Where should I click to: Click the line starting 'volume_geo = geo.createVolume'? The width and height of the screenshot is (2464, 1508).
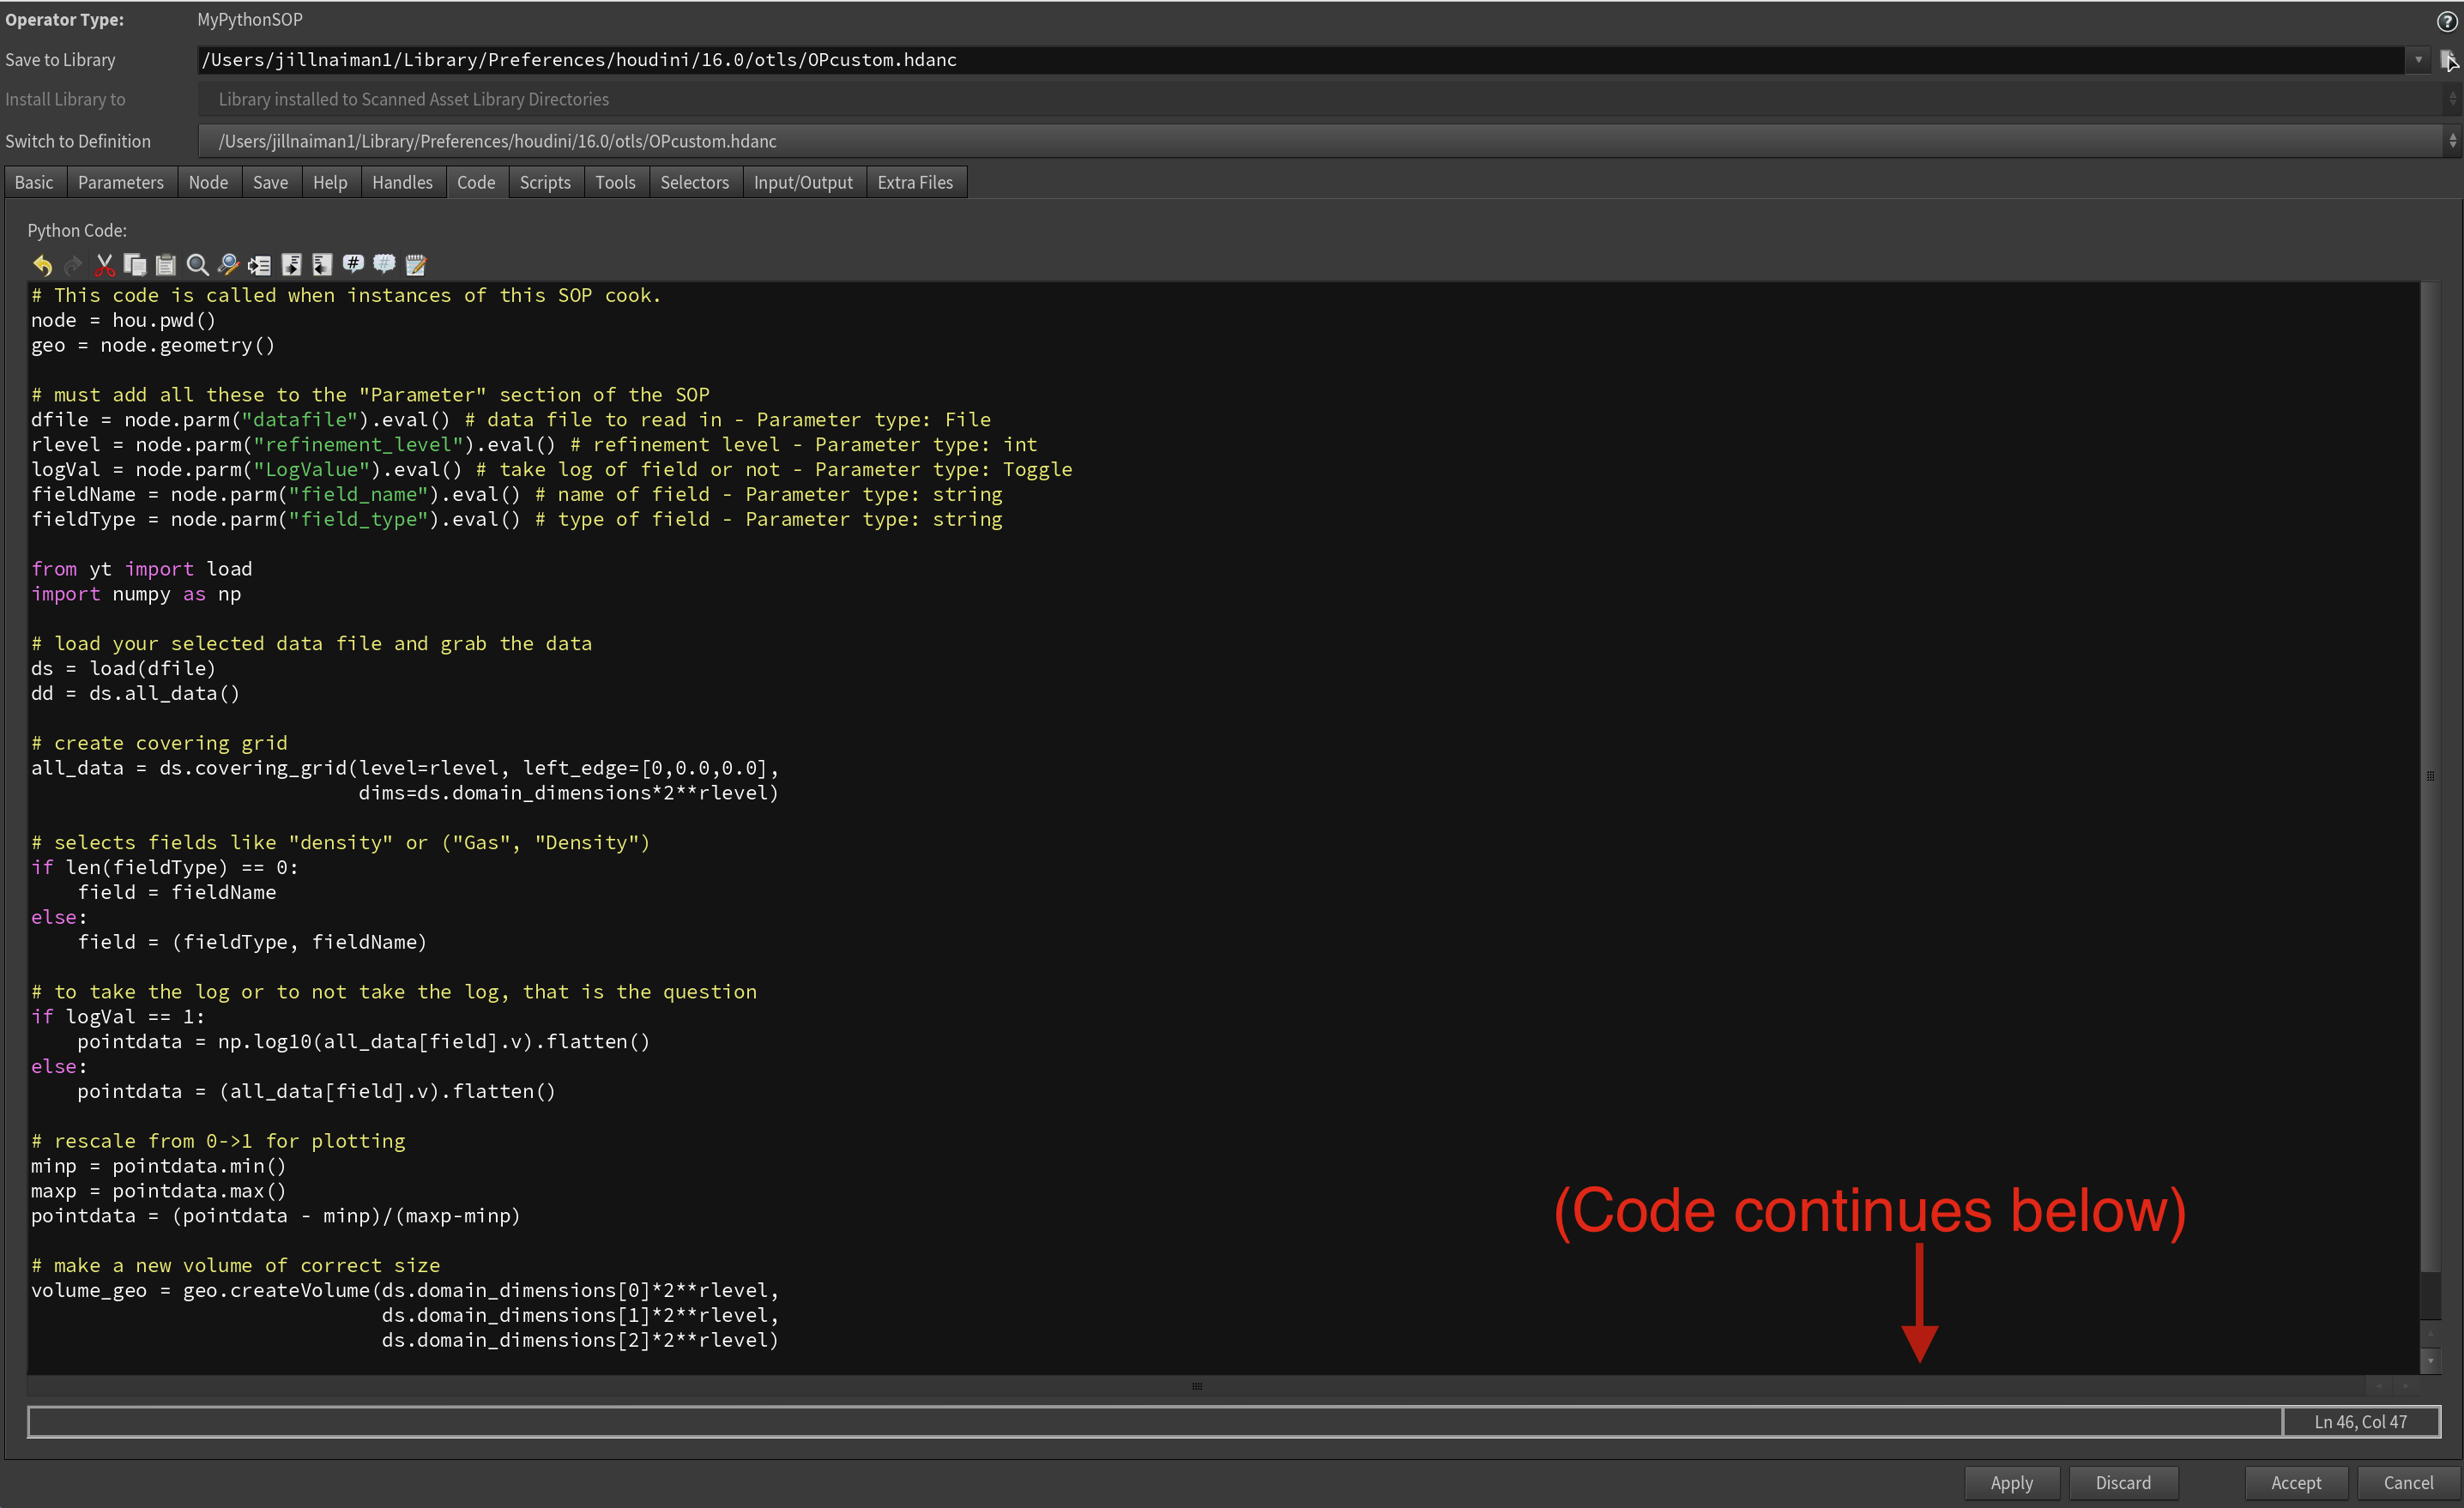pyautogui.click(x=405, y=1290)
